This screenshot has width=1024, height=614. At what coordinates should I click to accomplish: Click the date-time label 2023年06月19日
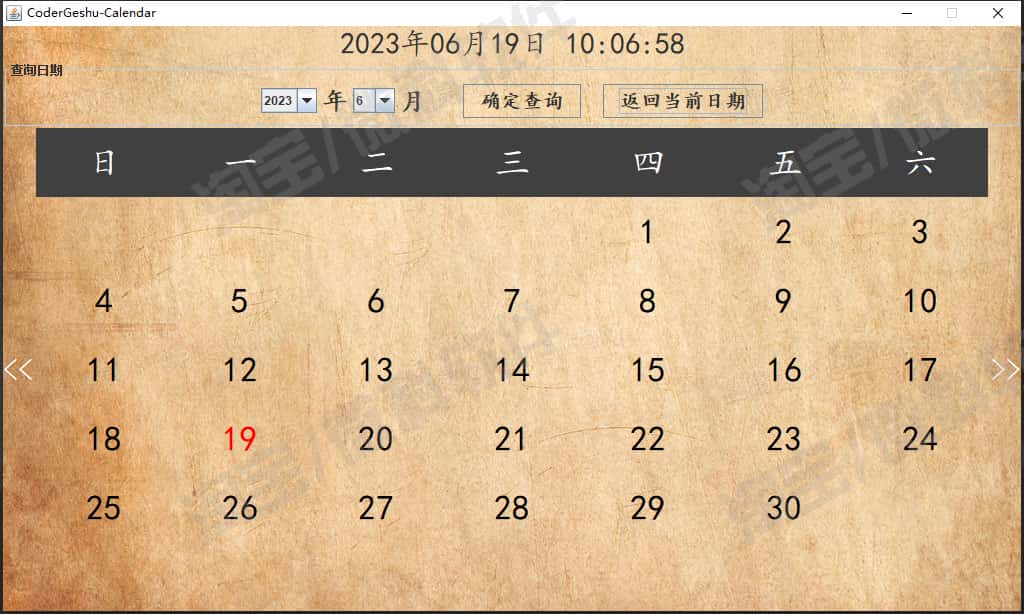click(x=442, y=44)
